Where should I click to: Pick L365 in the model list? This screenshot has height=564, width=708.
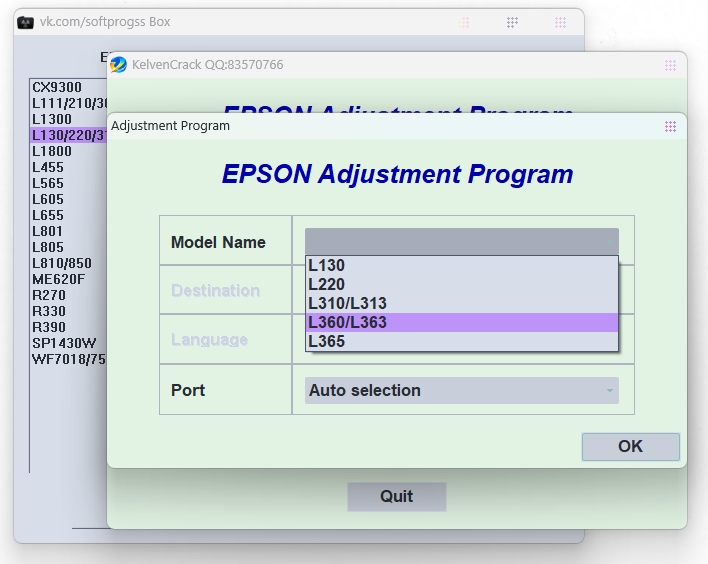pos(461,341)
